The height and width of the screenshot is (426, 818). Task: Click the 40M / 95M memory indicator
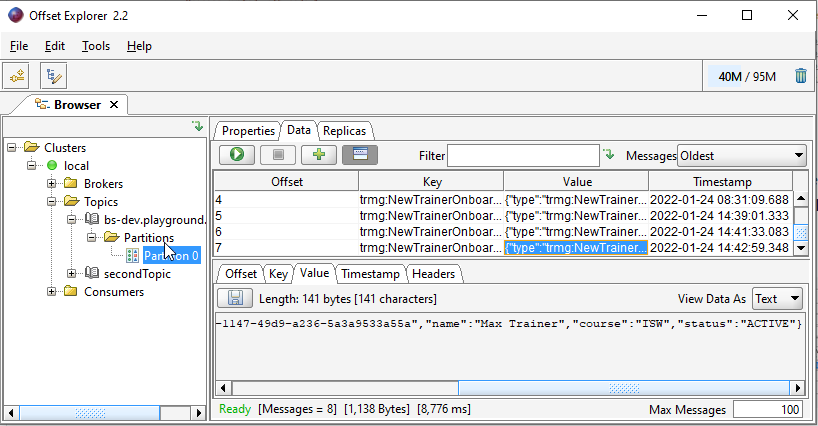[747, 77]
